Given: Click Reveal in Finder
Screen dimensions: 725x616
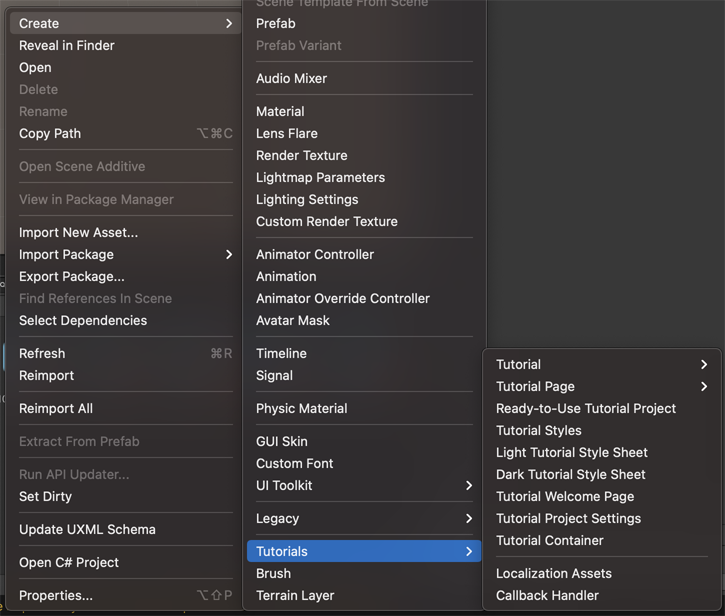Looking at the screenshot, I should pyautogui.click(x=67, y=46).
